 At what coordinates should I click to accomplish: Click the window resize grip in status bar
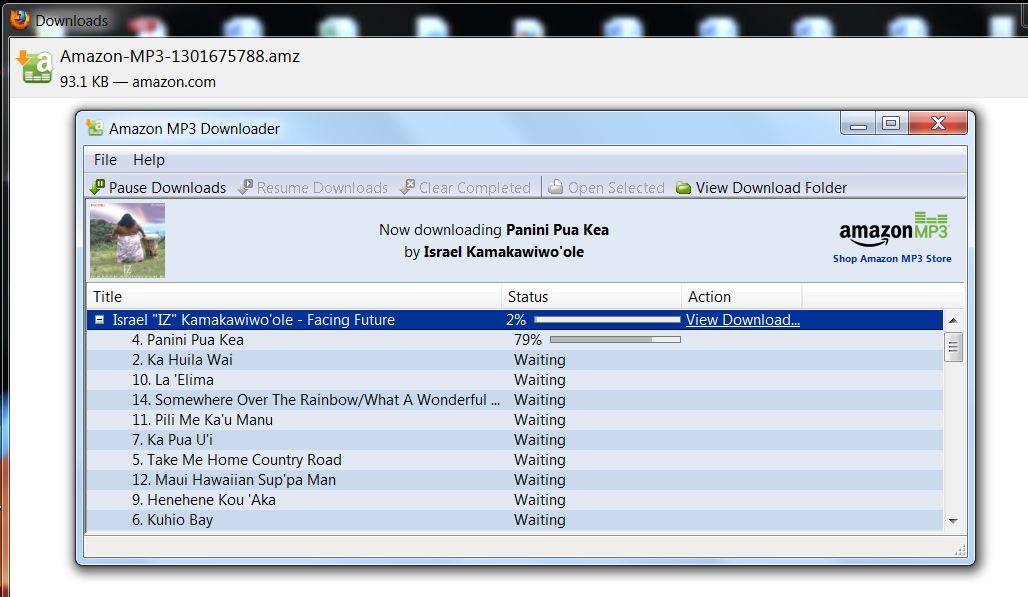[960, 550]
